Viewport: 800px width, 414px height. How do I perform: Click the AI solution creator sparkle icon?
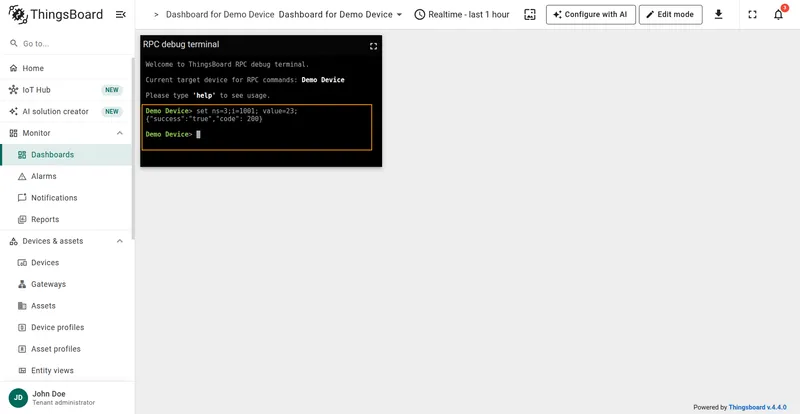(x=13, y=111)
